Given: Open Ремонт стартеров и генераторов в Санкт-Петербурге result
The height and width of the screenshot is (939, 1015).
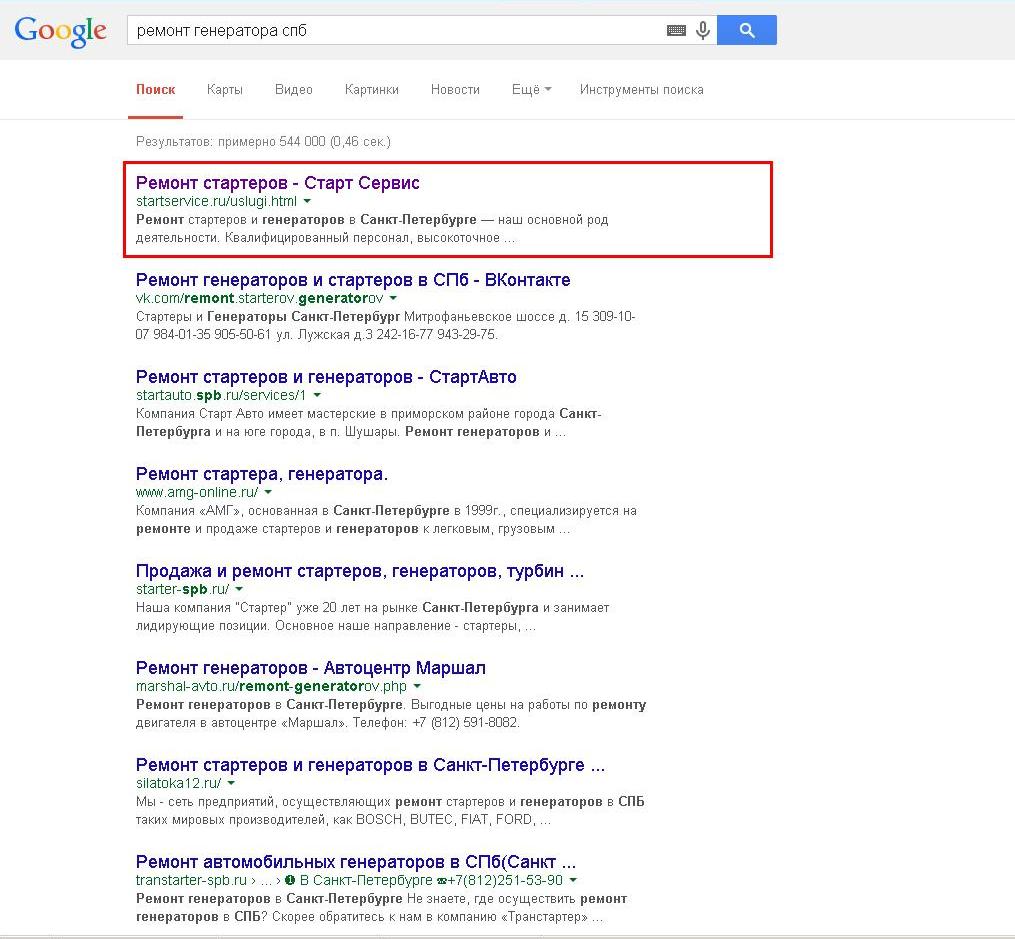Looking at the screenshot, I should click(370, 765).
